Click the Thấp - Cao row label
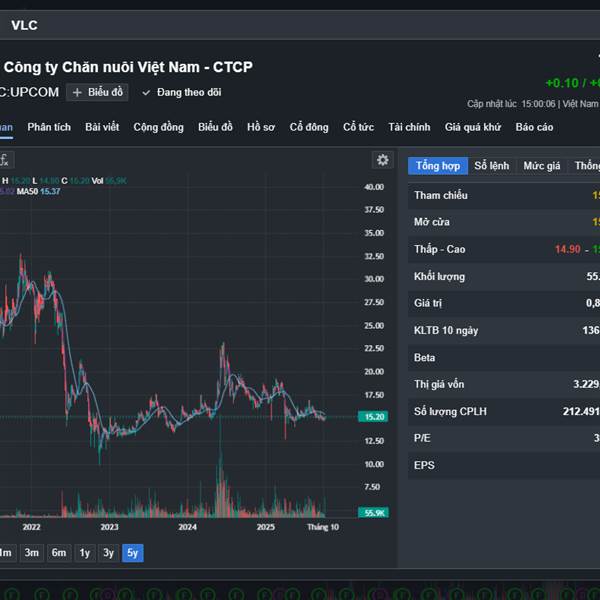Screen dimensions: 600x600 (x=440, y=249)
